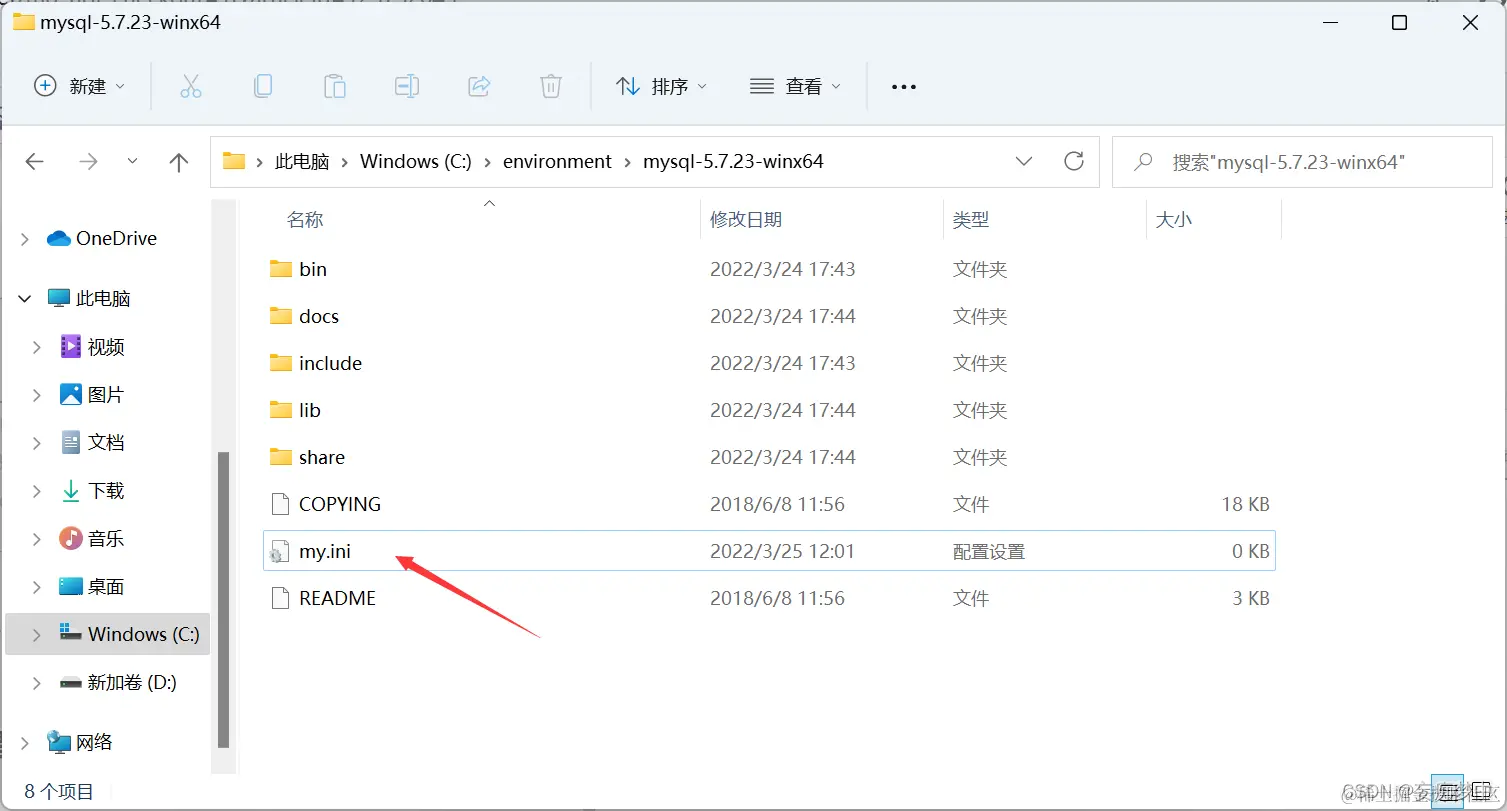Screen dimensions: 1507x811
Task: Click the Paste clipboard icon
Action: click(x=335, y=86)
